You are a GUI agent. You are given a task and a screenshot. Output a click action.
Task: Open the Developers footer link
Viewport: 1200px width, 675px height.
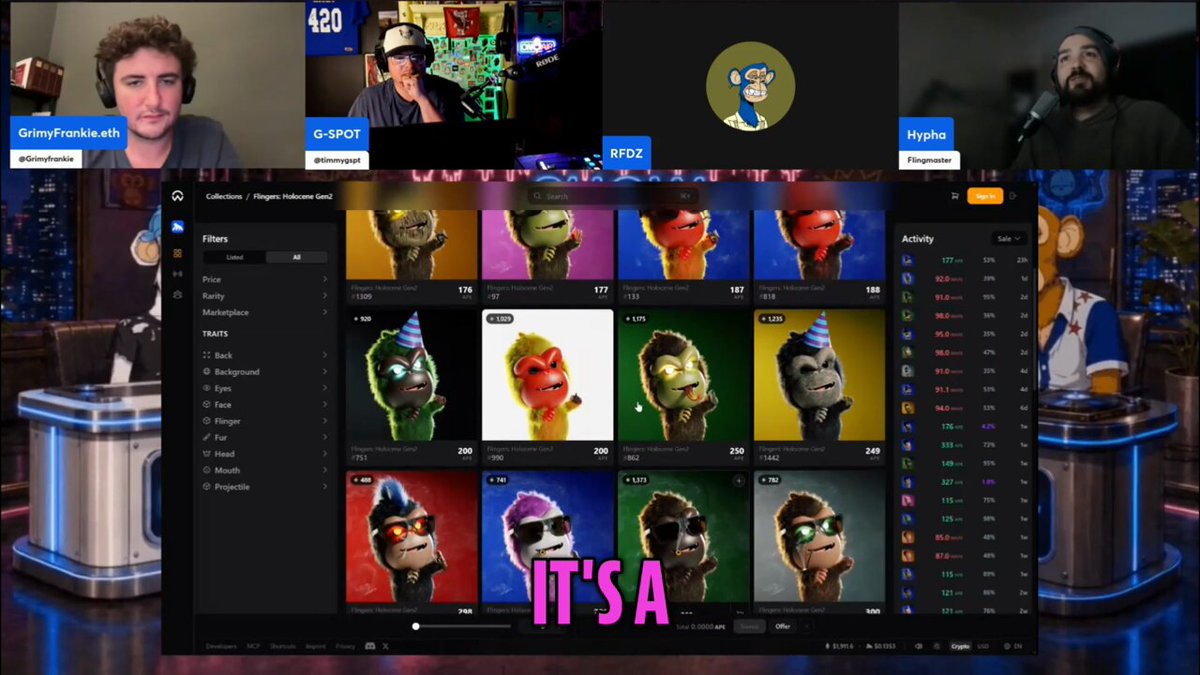click(x=221, y=646)
